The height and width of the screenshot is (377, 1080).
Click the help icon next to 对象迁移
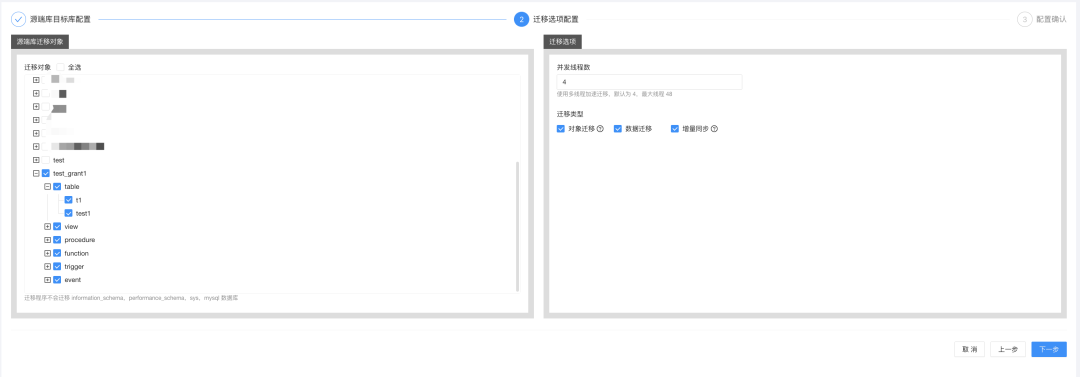click(600, 129)
